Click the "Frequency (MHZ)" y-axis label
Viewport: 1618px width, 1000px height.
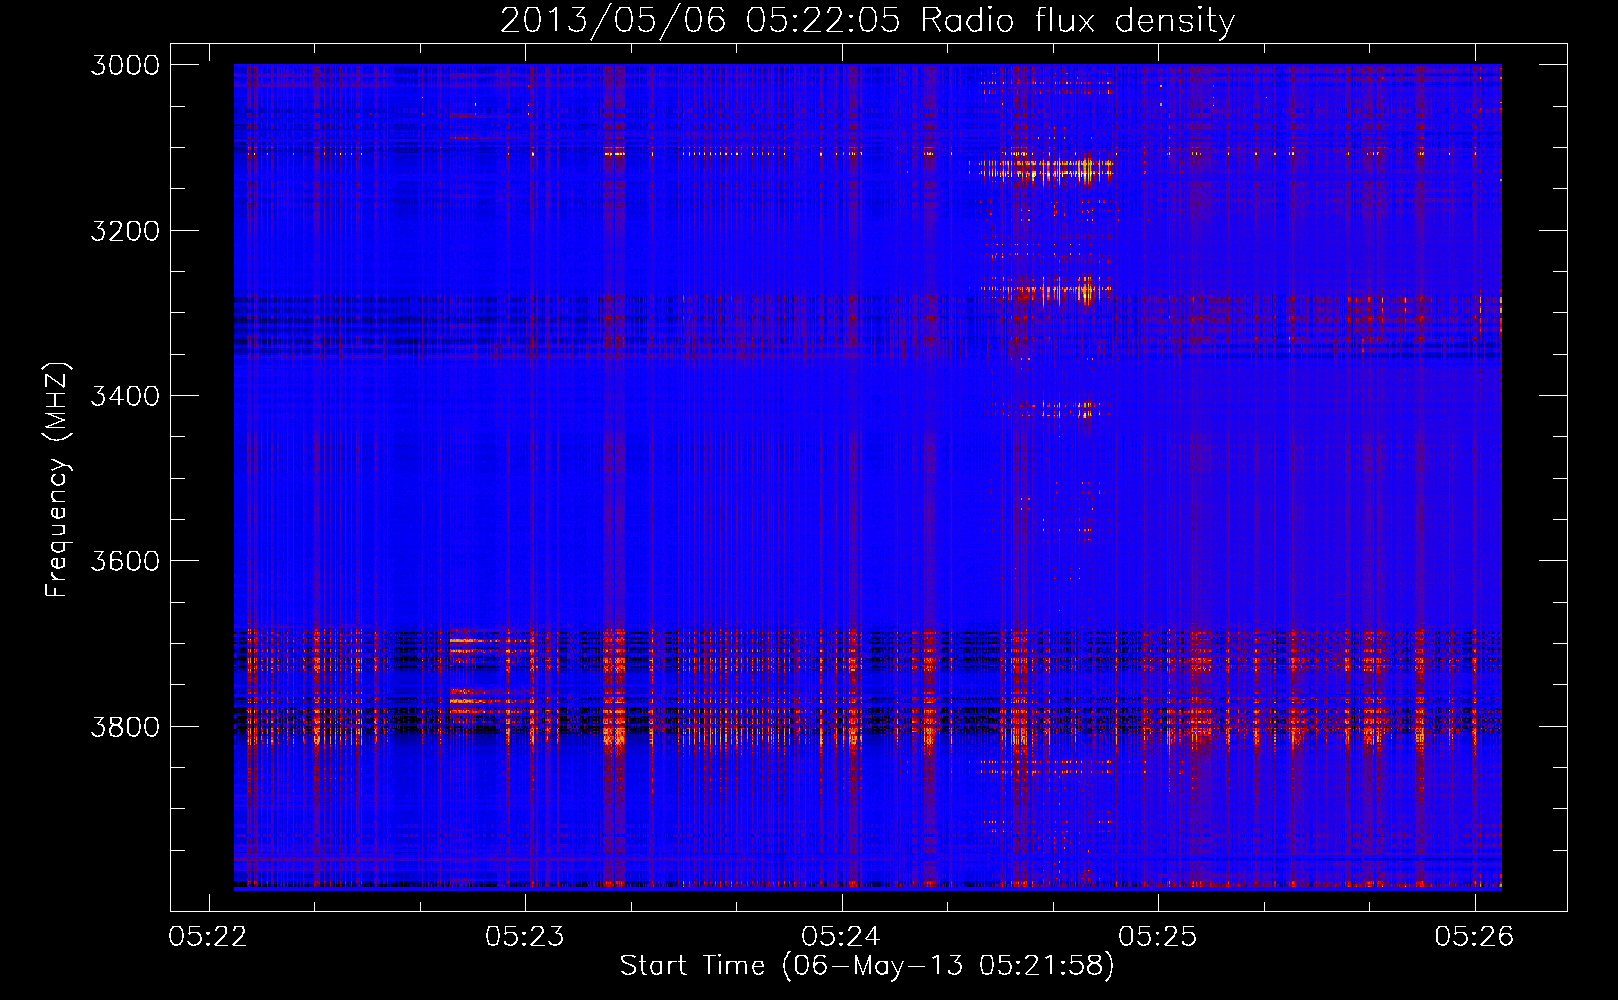click(x=57, y=479)
